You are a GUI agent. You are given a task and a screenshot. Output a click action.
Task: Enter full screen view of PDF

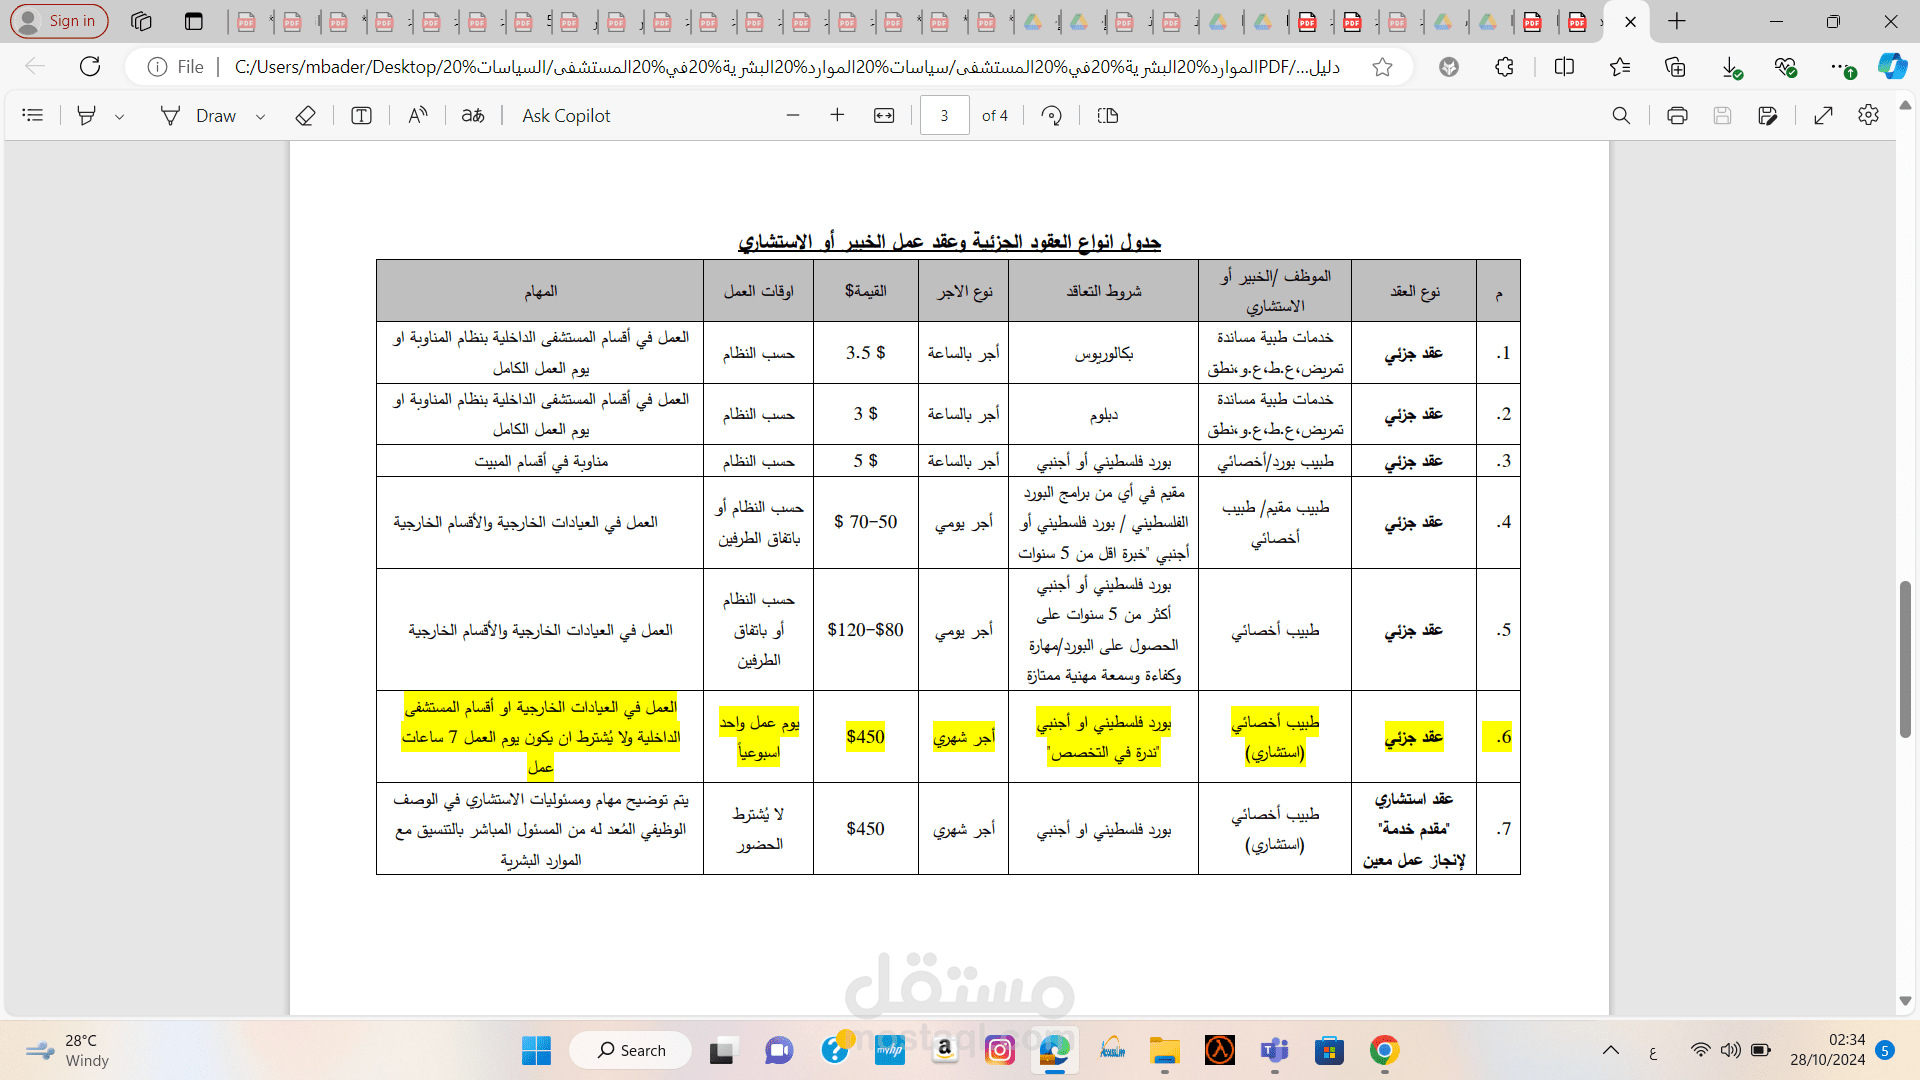[1824, 116]
